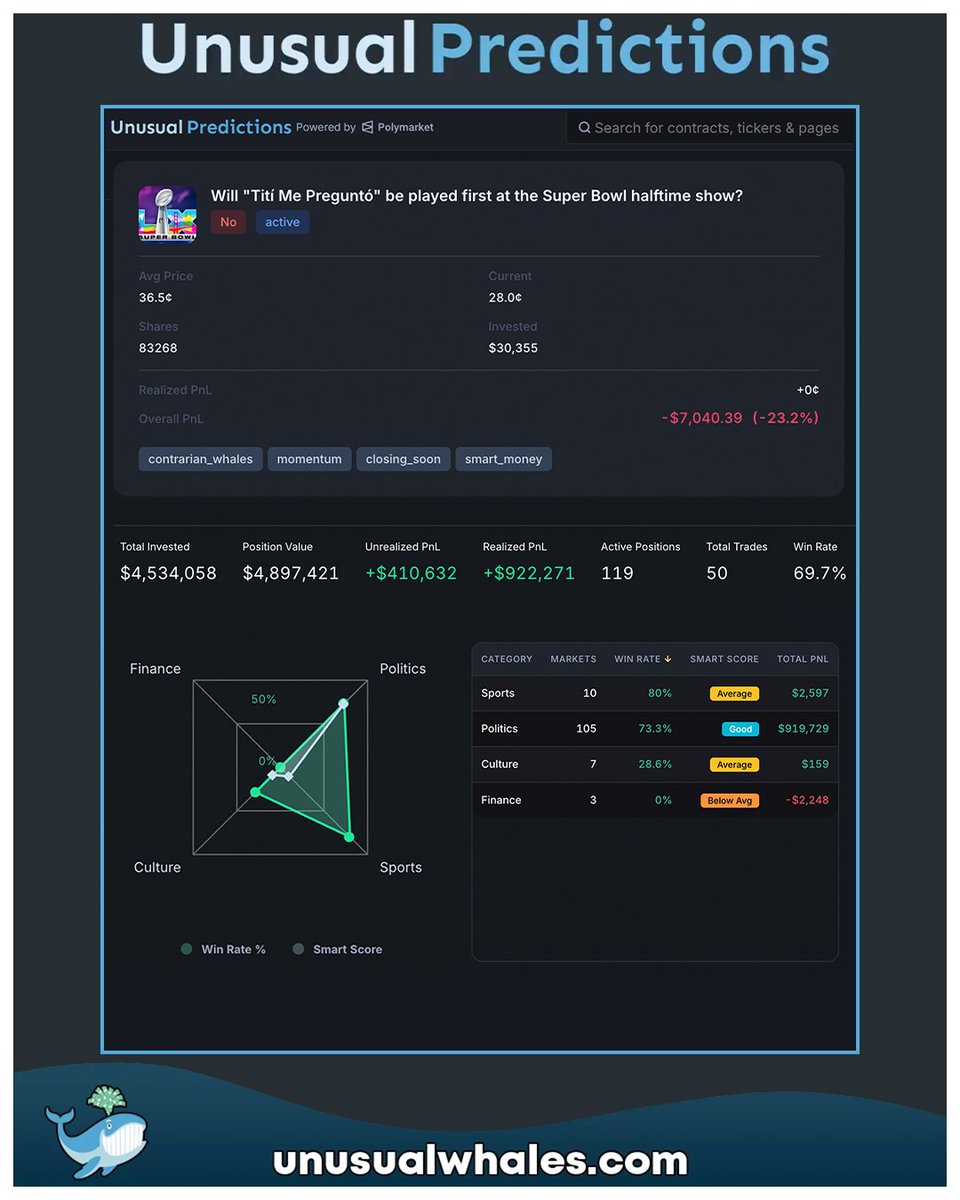Click the Unusual Predictions logo text
The width and height of the screenshot is (960, 1200).
point(201,127)
